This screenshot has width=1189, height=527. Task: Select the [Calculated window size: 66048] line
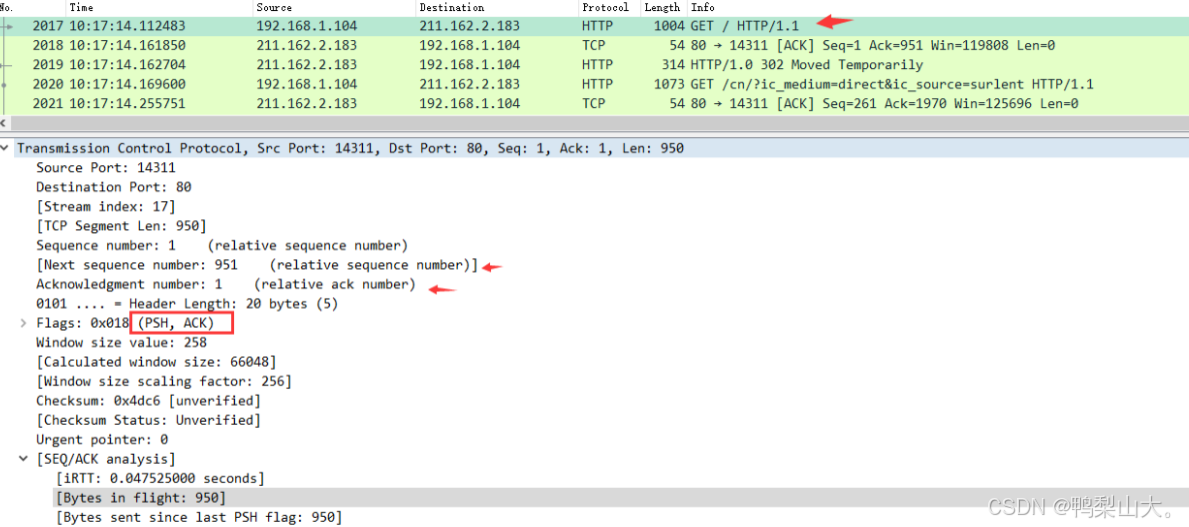coord(156,362)
